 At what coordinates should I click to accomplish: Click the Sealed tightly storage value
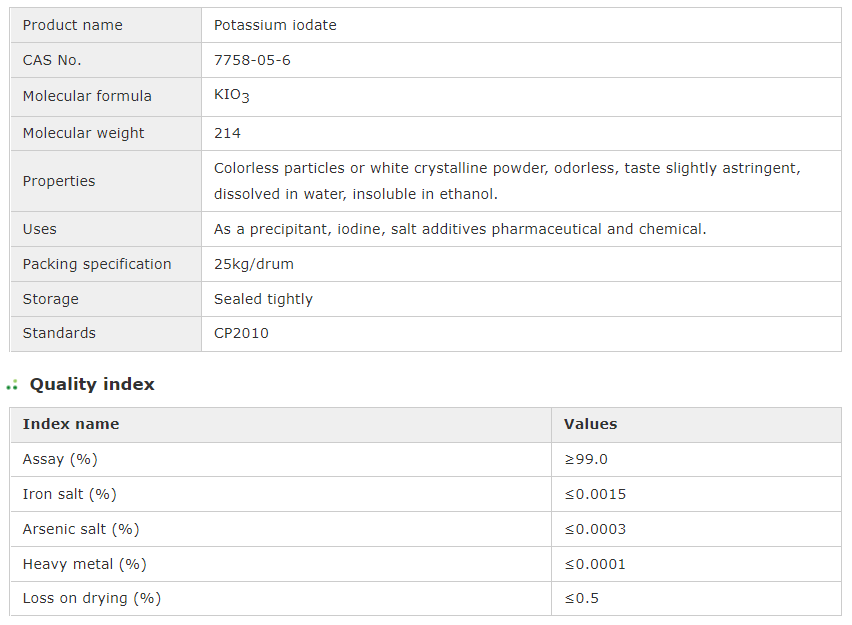point(263,299)
